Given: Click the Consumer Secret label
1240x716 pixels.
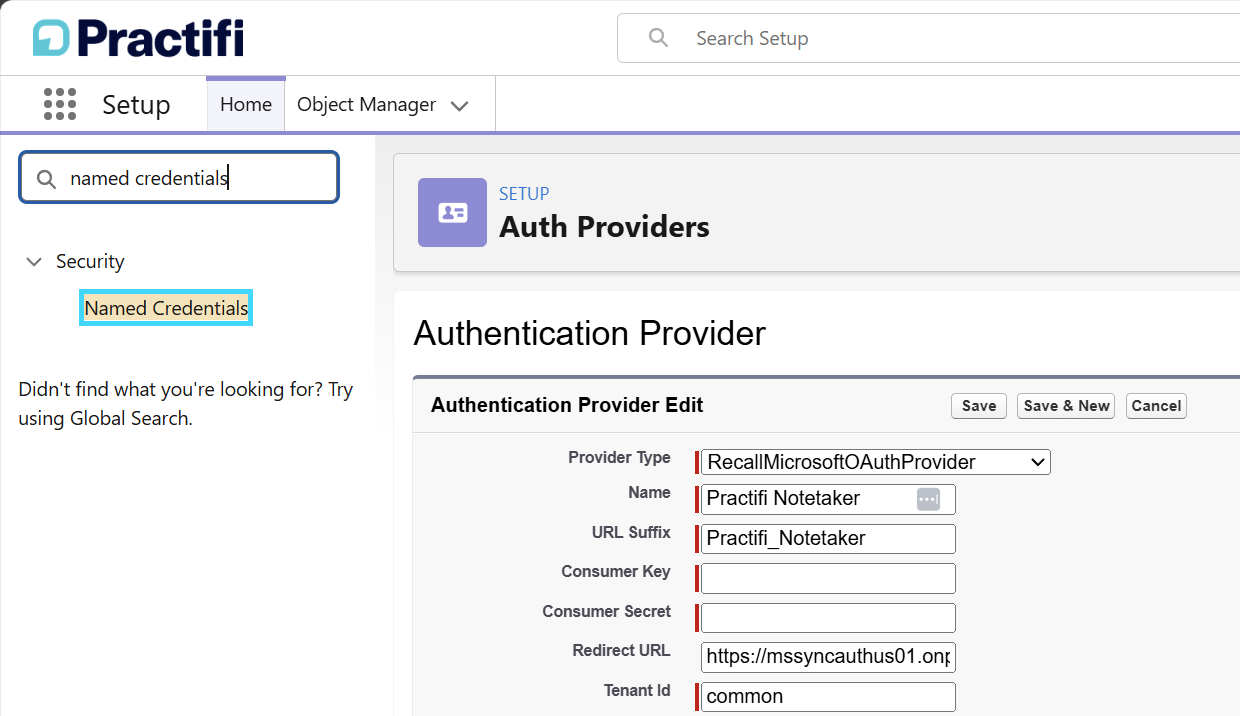Looking at the screenshot, I should (x=607, y=612).
